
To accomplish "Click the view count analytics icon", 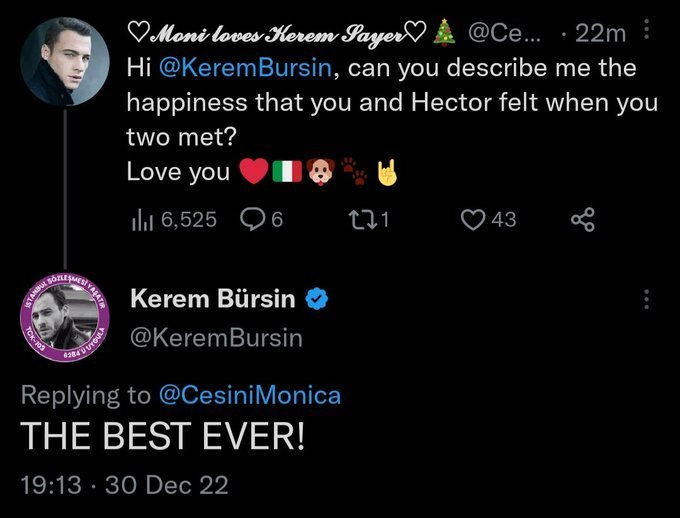I will [140, 219].
